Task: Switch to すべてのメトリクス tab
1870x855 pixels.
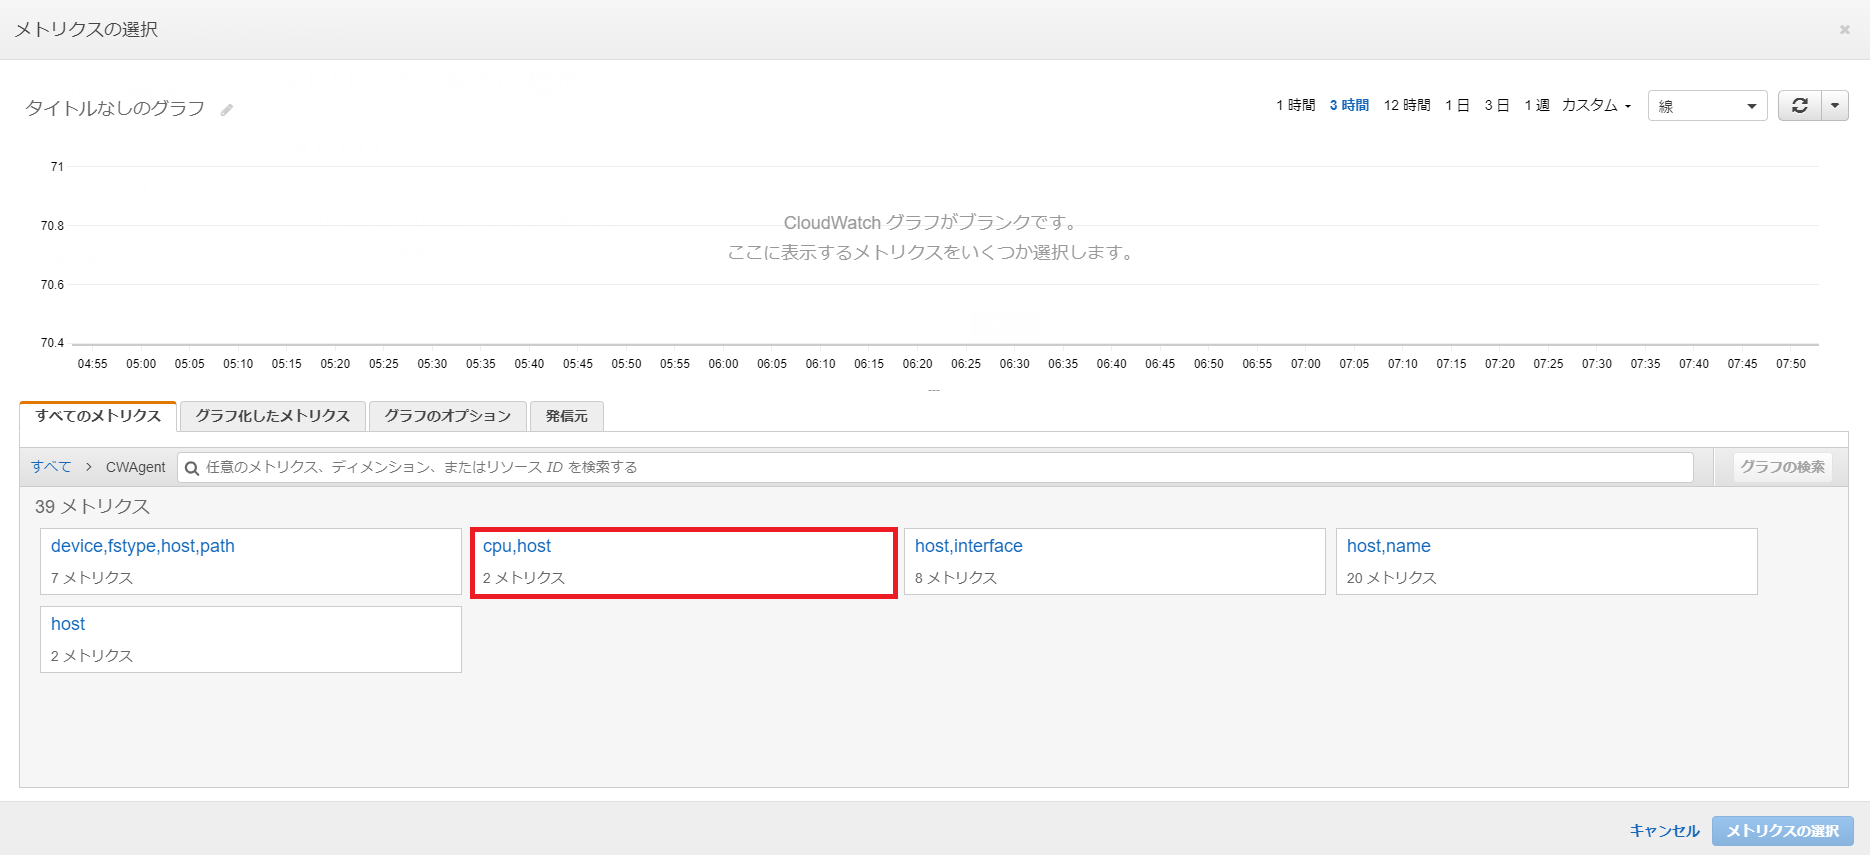Action: pyautogui.click(x=98, y=416)
